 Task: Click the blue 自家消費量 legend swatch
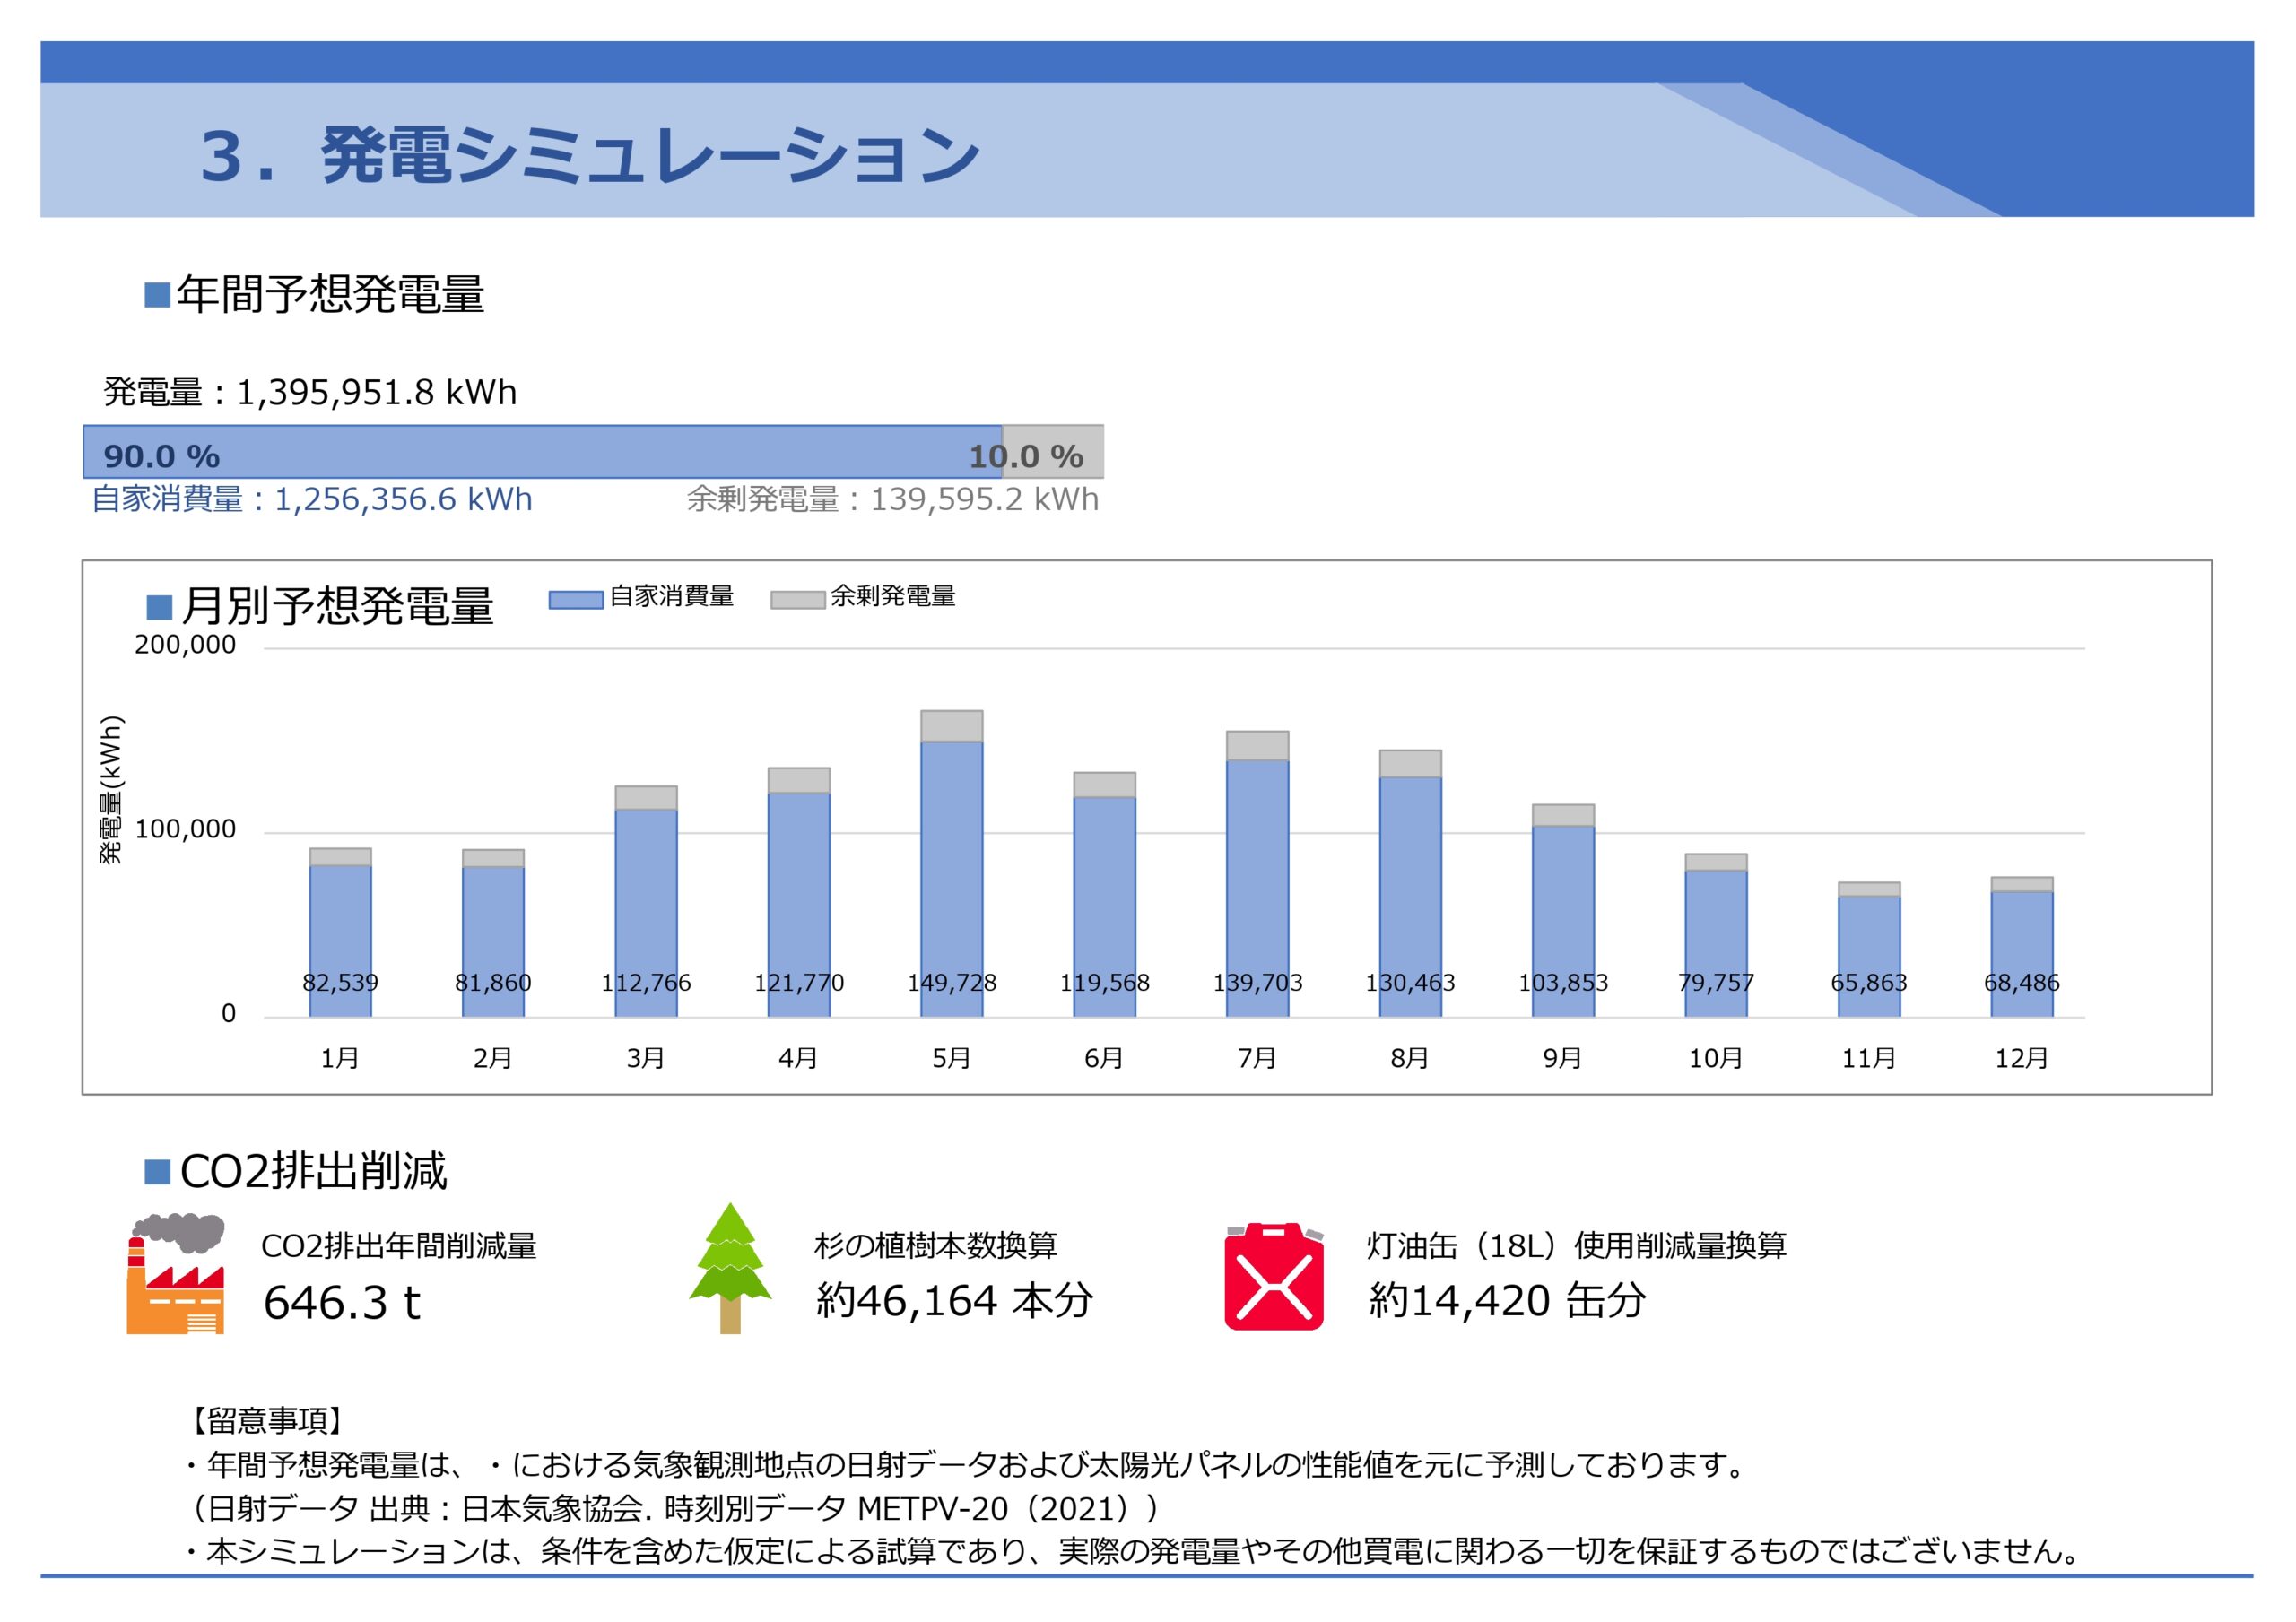[x=575, y=599]
